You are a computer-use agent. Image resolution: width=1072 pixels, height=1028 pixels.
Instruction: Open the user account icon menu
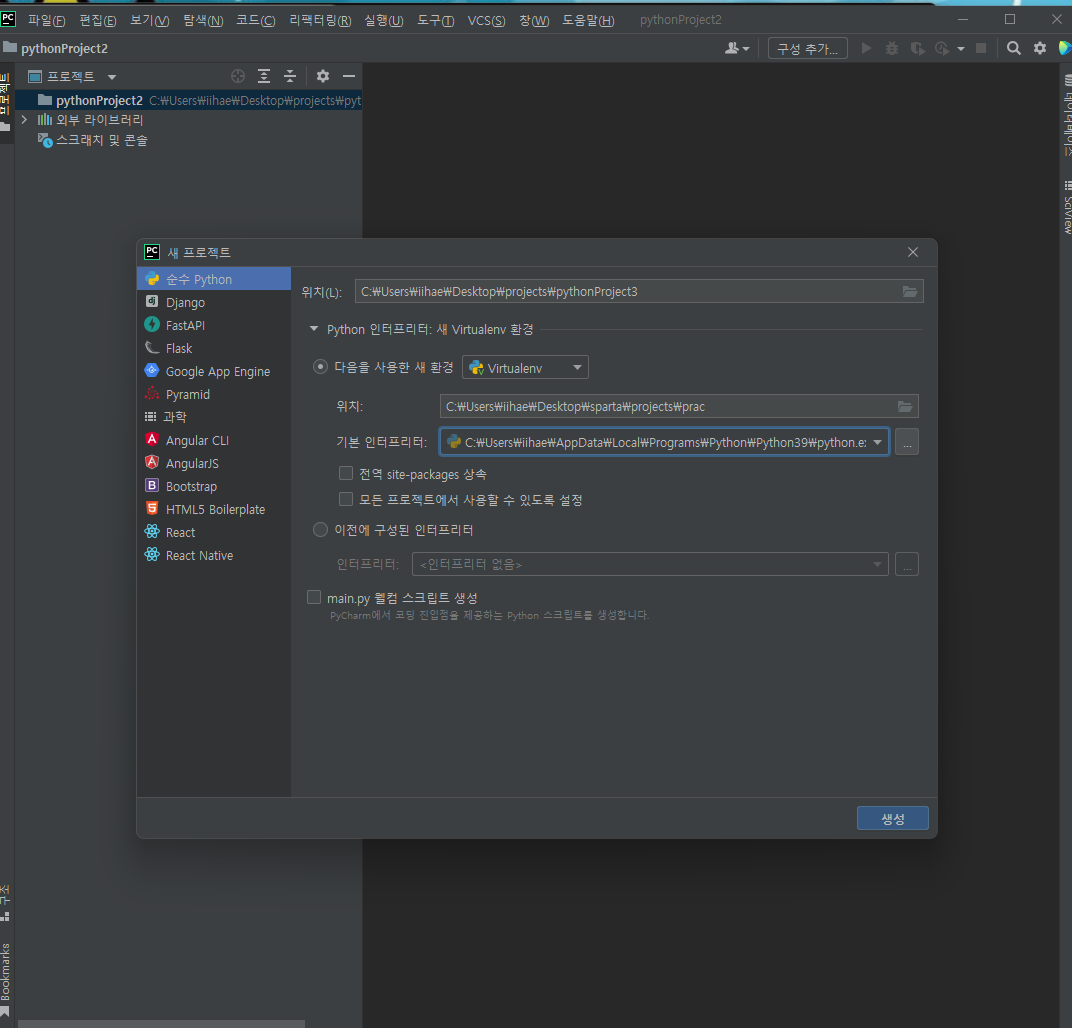click(737, 48)
